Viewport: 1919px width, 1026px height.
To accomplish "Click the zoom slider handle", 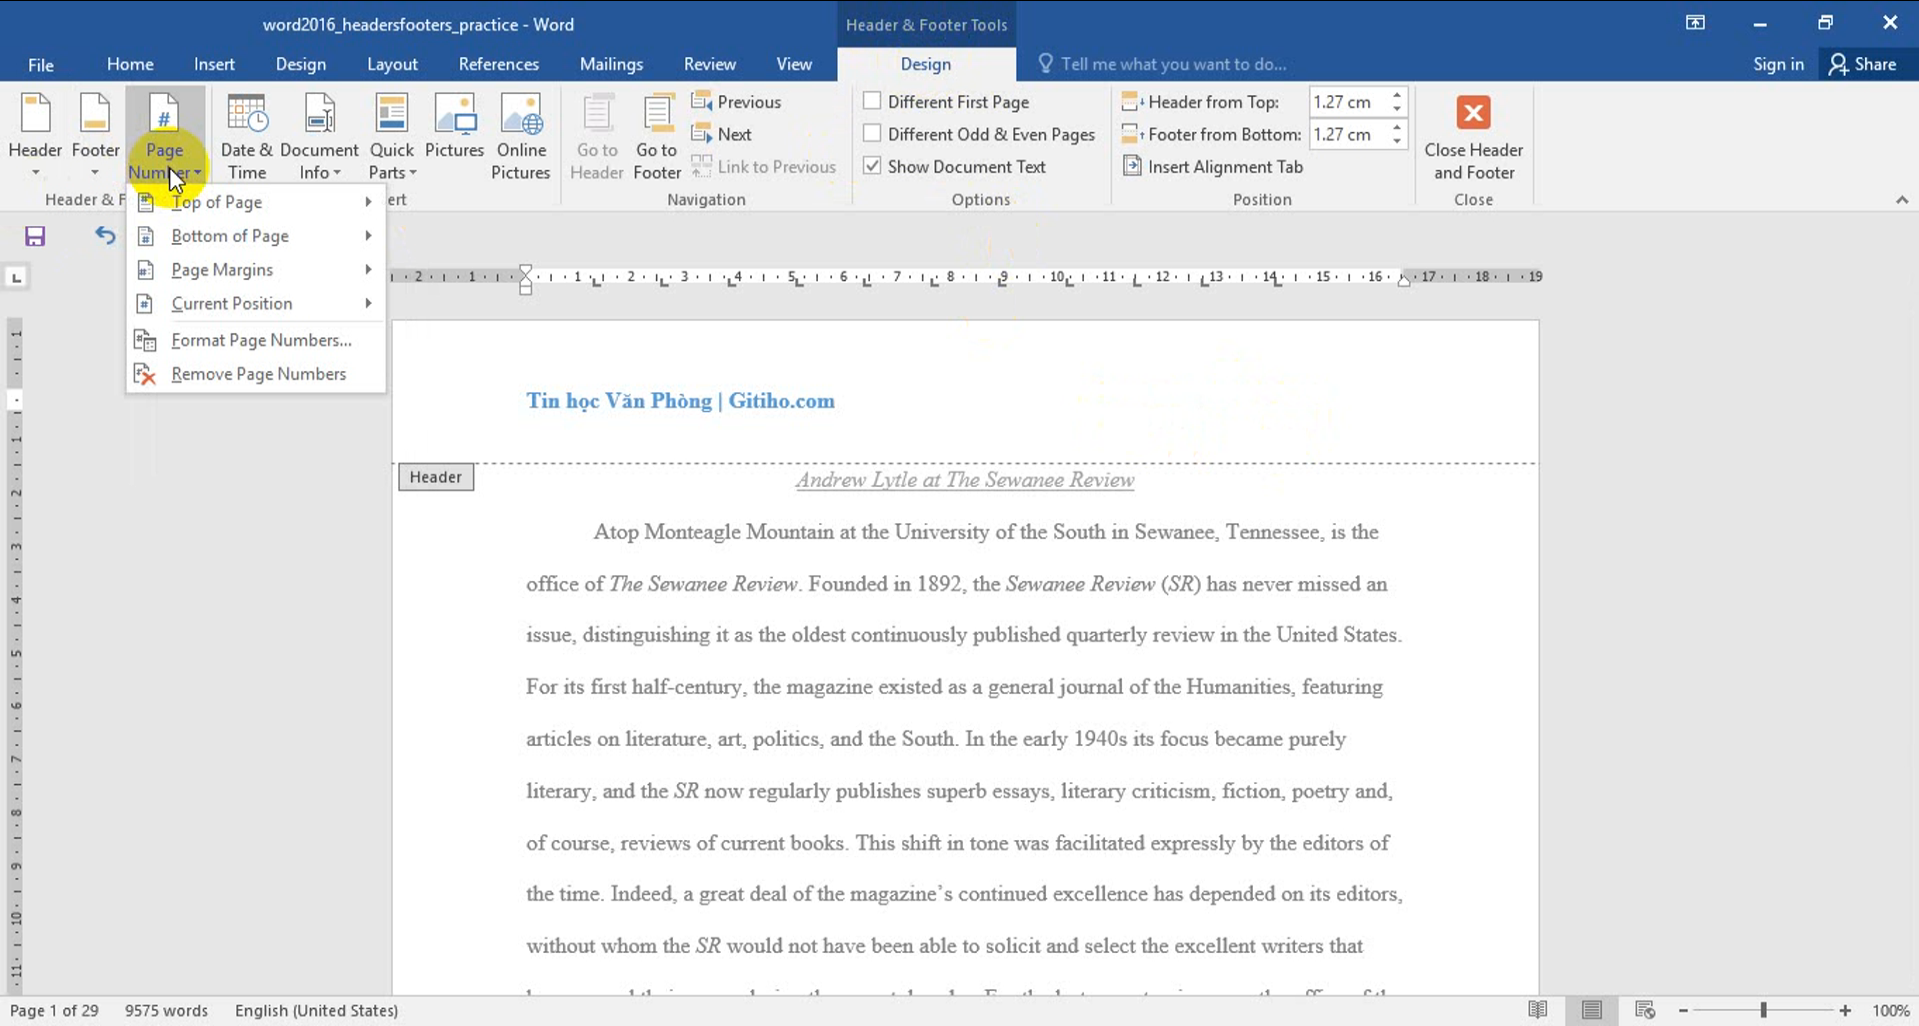I will [x=1763, y=1011].
